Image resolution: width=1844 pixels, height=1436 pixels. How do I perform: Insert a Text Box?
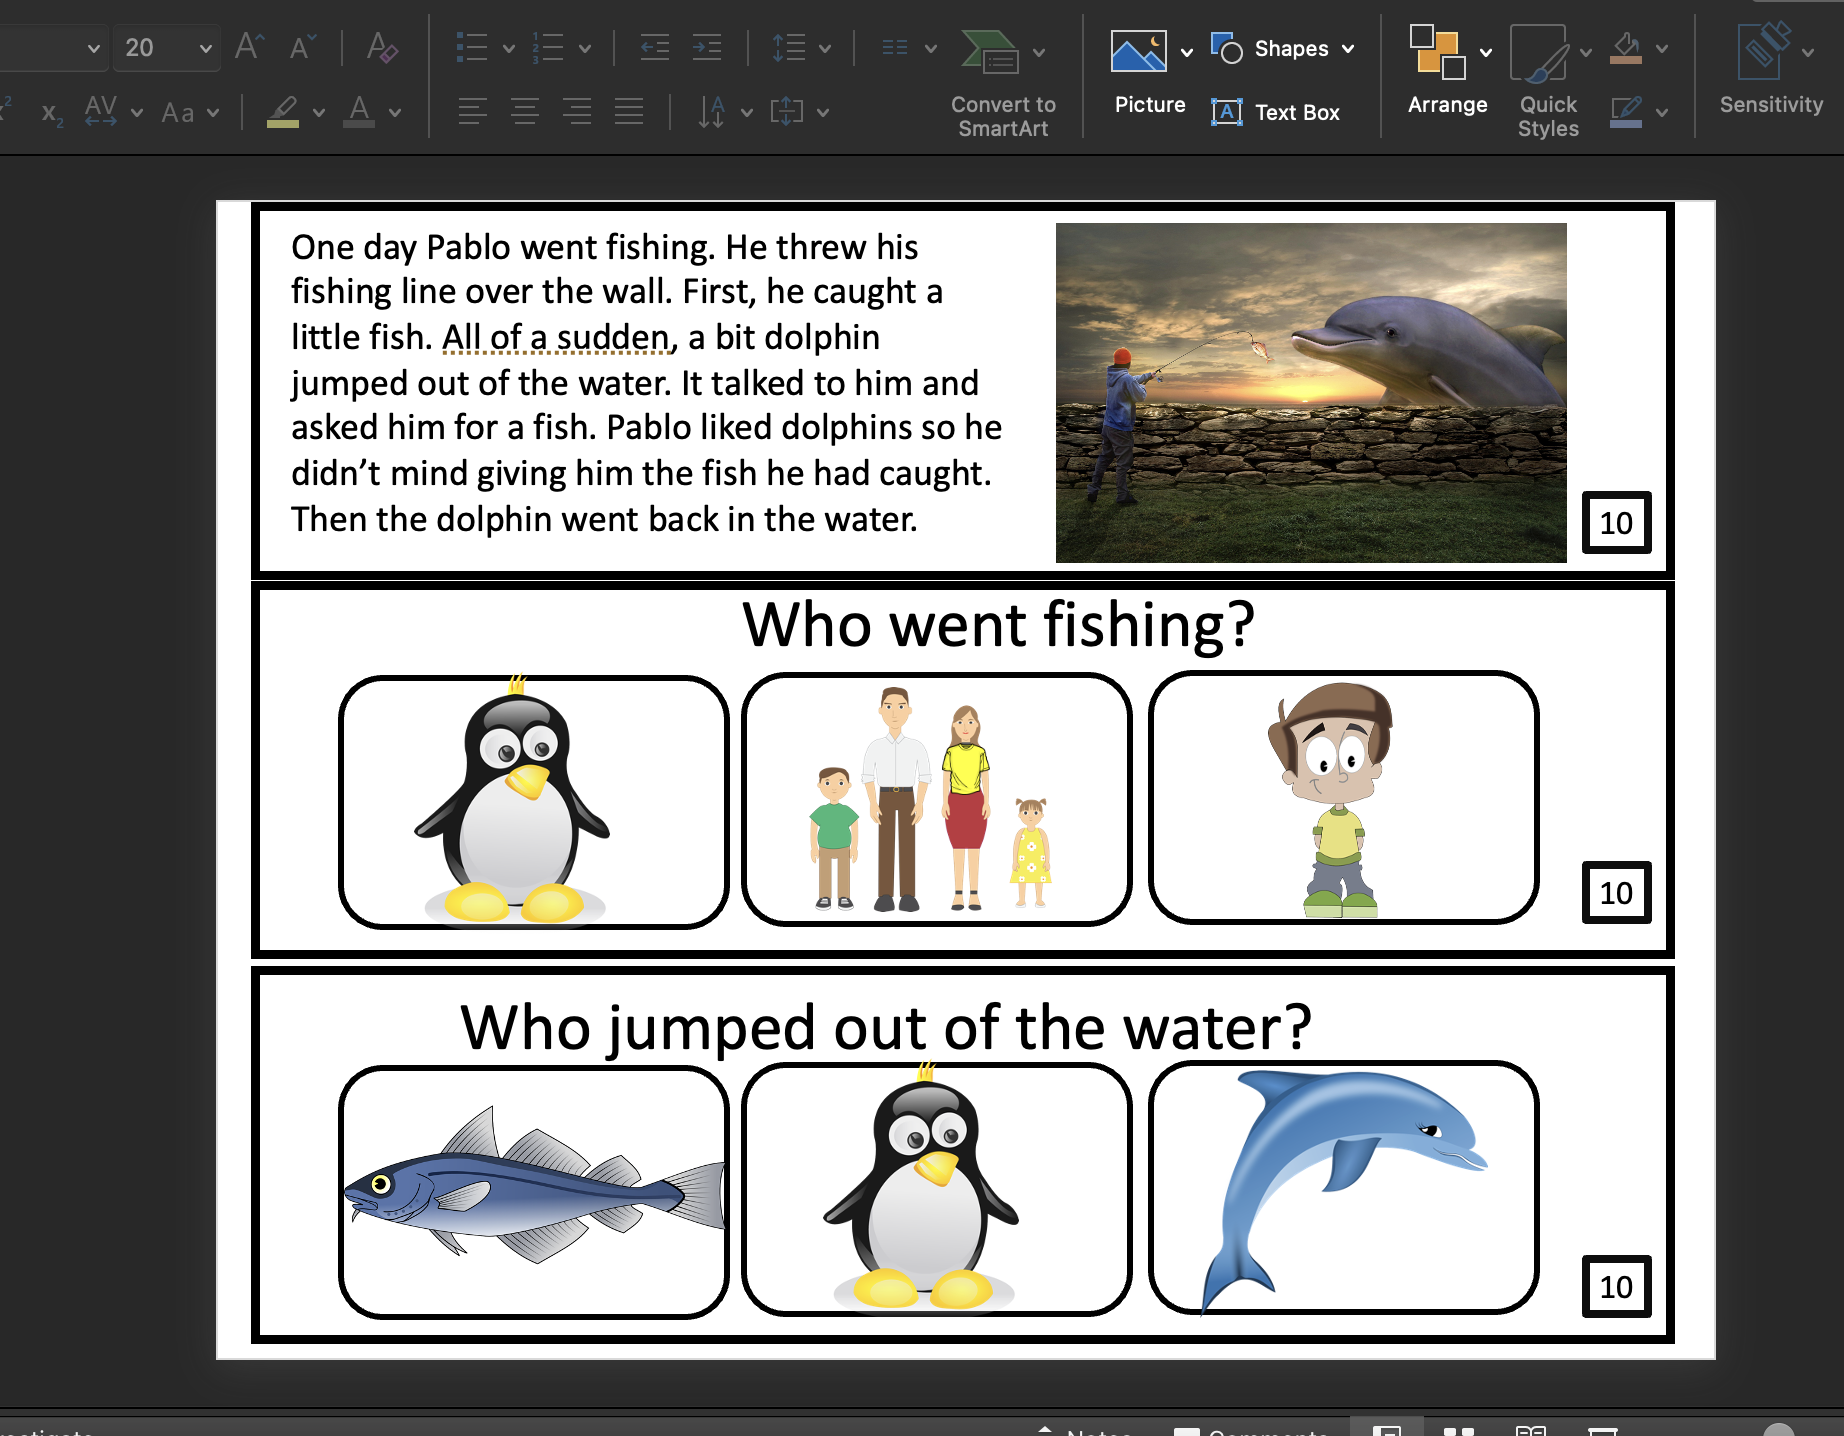coord(1281,111)
